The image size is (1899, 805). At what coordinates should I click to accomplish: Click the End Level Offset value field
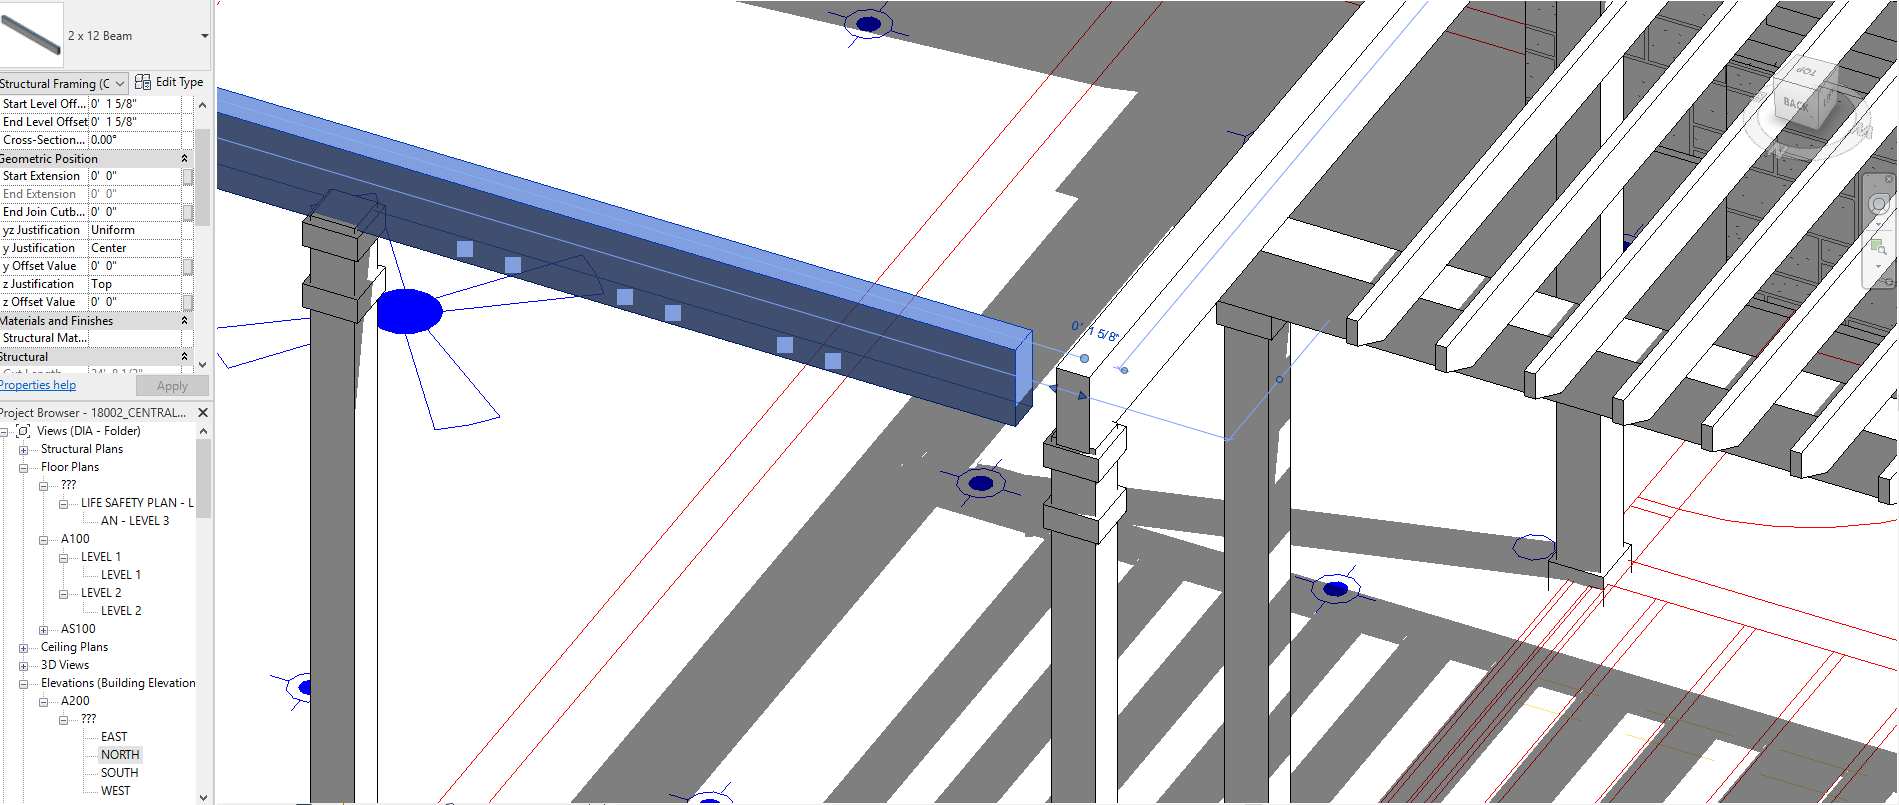tap(135, 122)
